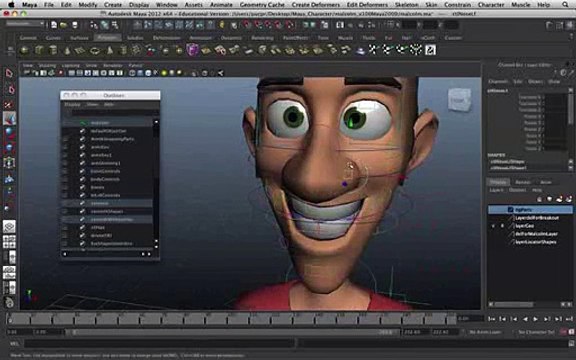Activate the Rotate tool
The width and height of the screenshot is (576, 360).
click(9, 133)
